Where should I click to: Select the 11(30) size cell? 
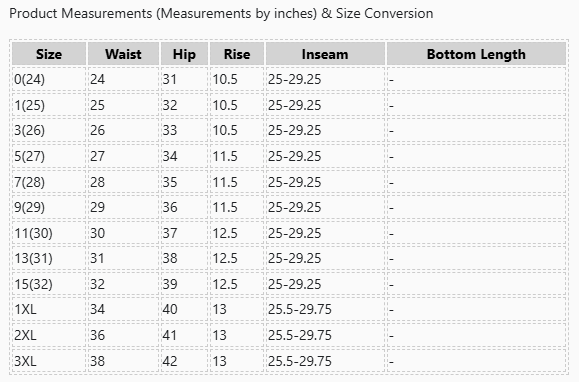49,233
